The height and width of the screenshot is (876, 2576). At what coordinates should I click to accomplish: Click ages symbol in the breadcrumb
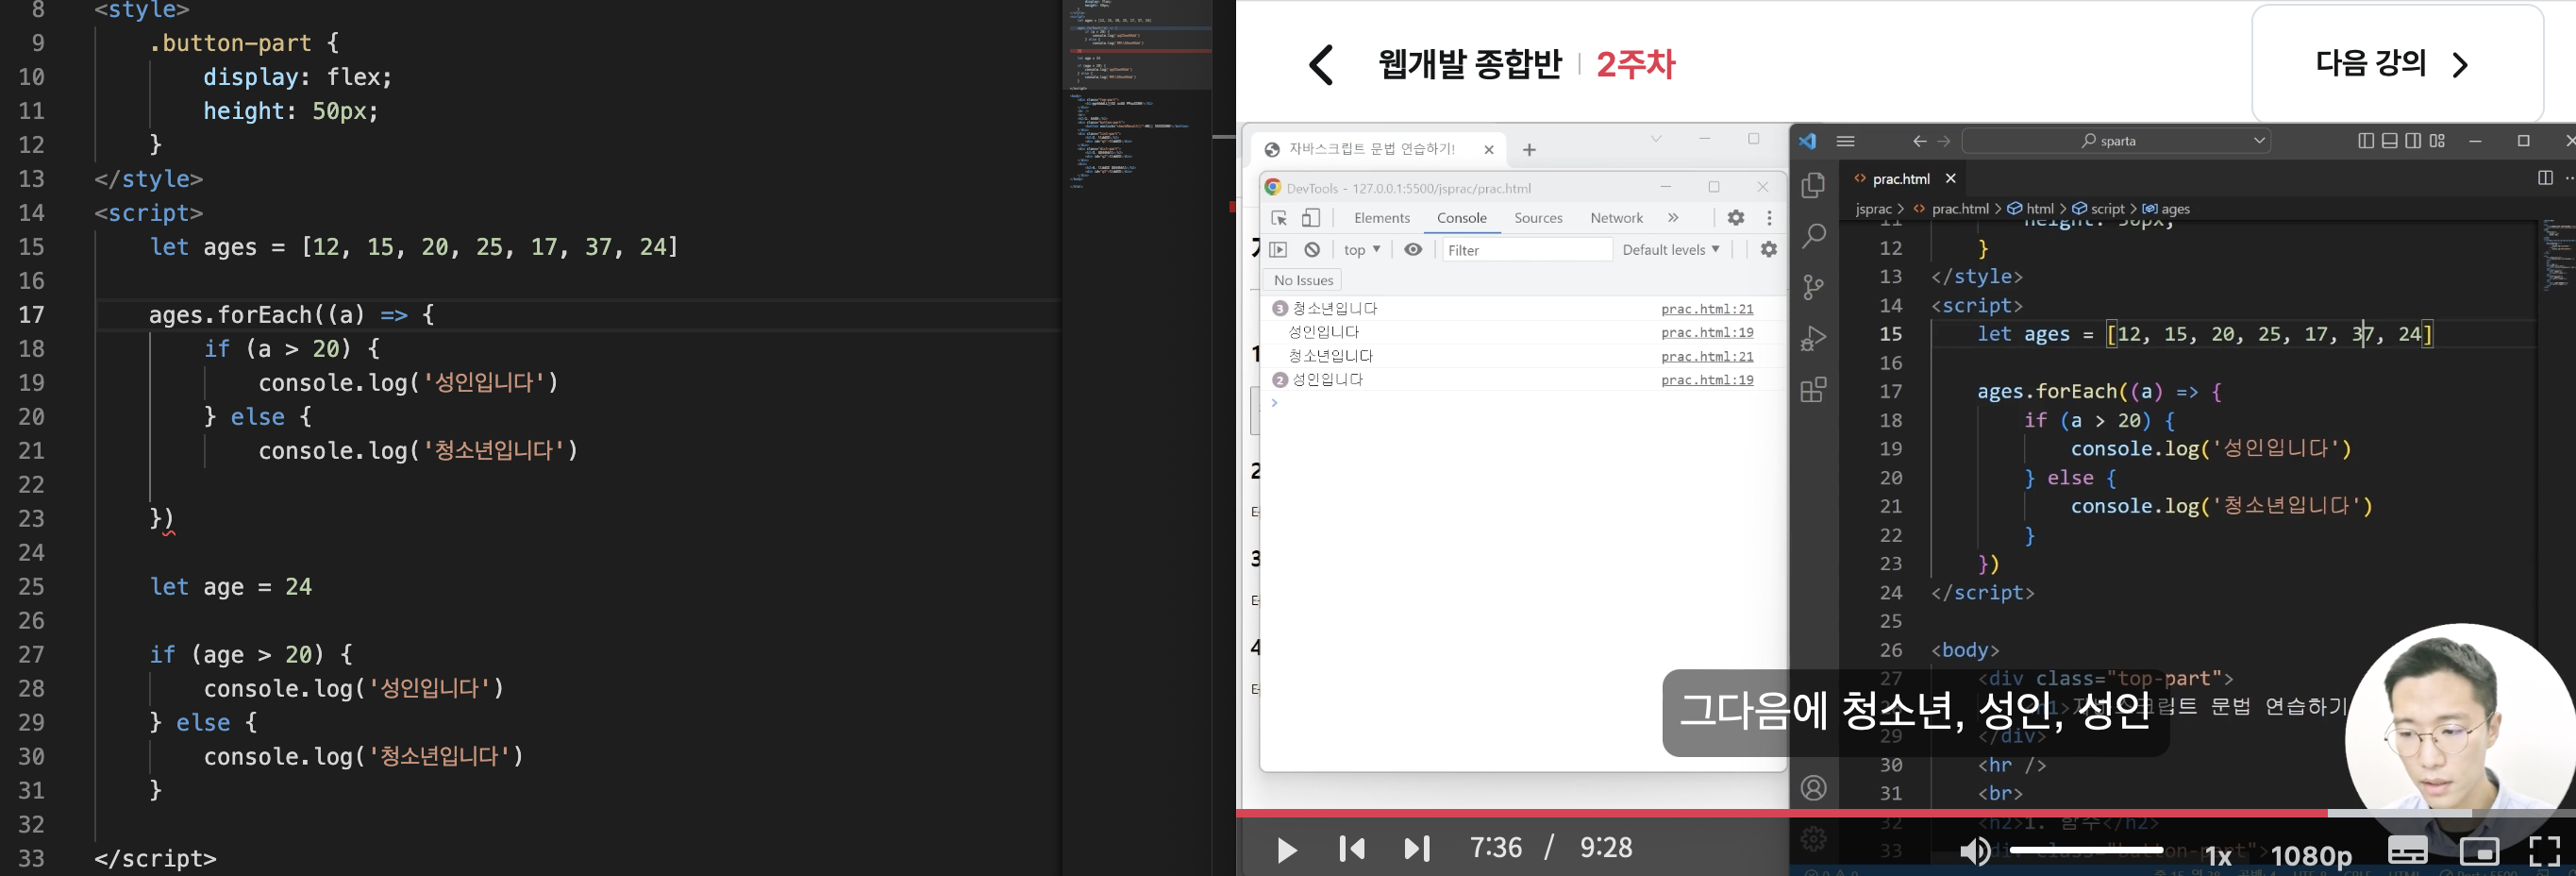2166,209
